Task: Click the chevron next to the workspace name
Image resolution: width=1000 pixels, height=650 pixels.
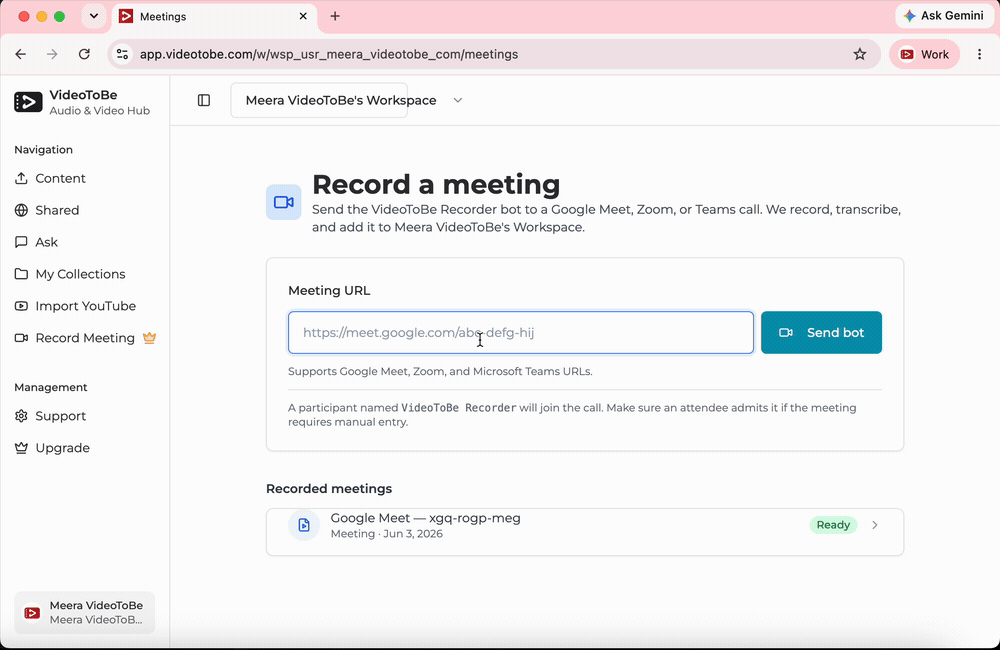Action: (458, 100)
